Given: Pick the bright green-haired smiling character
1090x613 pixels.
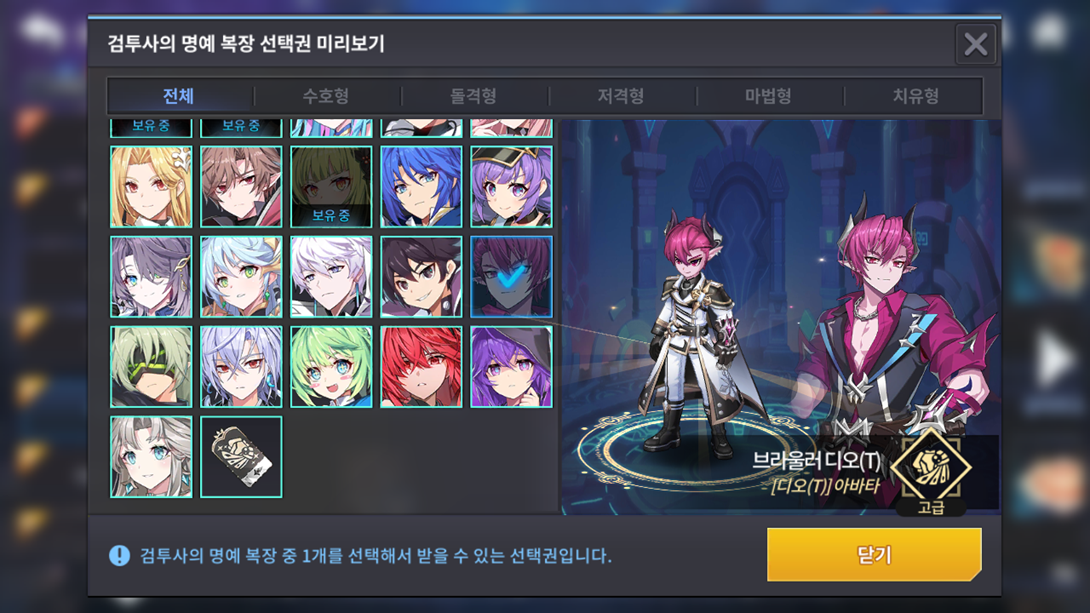Looking at the screenshot, I should 331,366.
